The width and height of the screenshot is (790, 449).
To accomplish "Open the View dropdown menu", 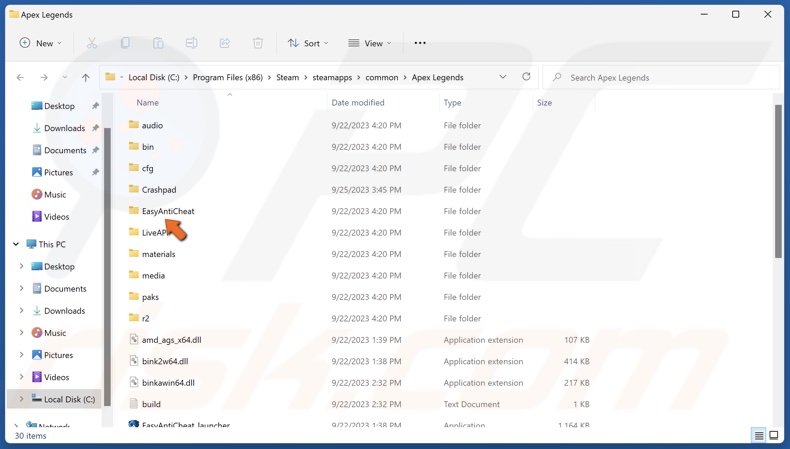I will point(370,43).
